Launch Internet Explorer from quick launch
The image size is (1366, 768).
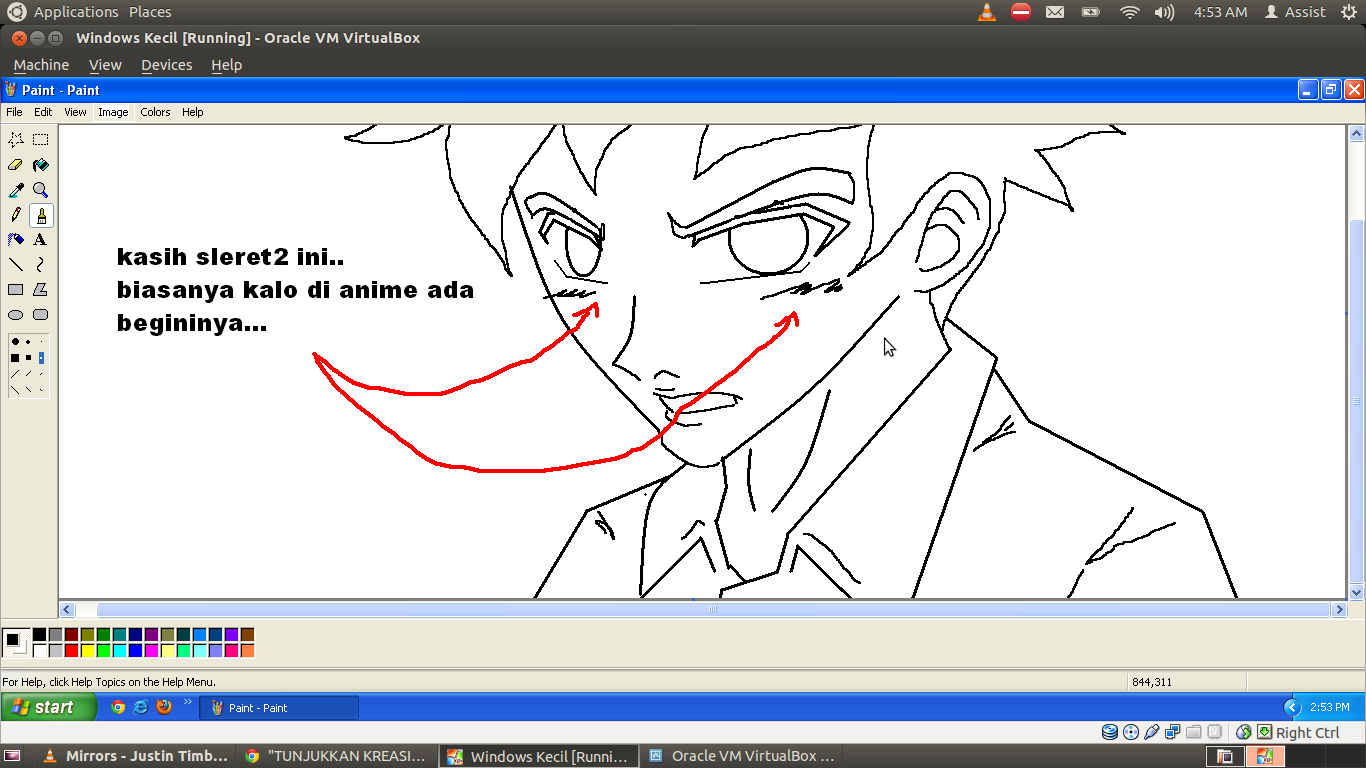[x=141, y=707]
